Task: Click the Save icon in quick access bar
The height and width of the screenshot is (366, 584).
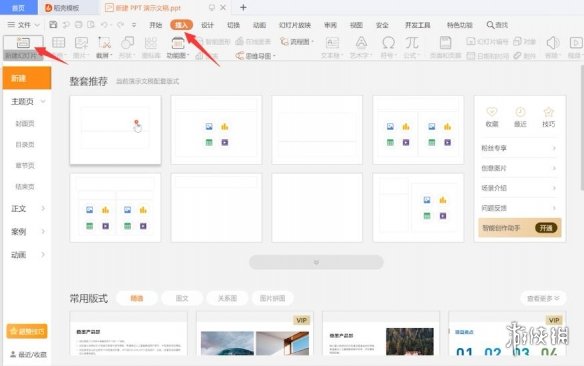Action: [53, 25]
